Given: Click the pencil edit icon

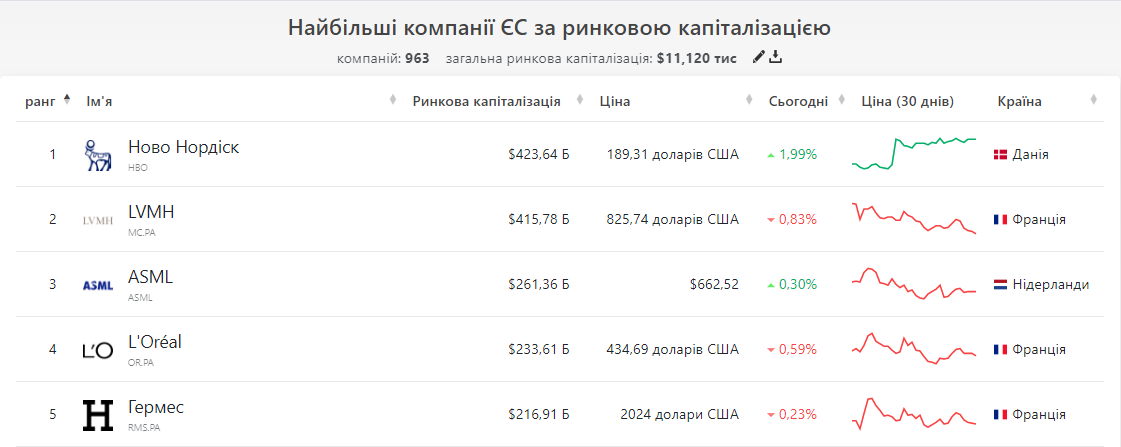Looking at the screenshot, I should coord(759,58).
